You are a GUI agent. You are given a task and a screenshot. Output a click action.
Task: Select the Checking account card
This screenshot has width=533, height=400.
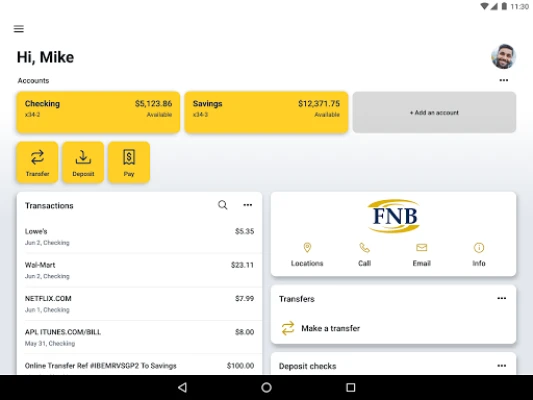pos(98,112)
